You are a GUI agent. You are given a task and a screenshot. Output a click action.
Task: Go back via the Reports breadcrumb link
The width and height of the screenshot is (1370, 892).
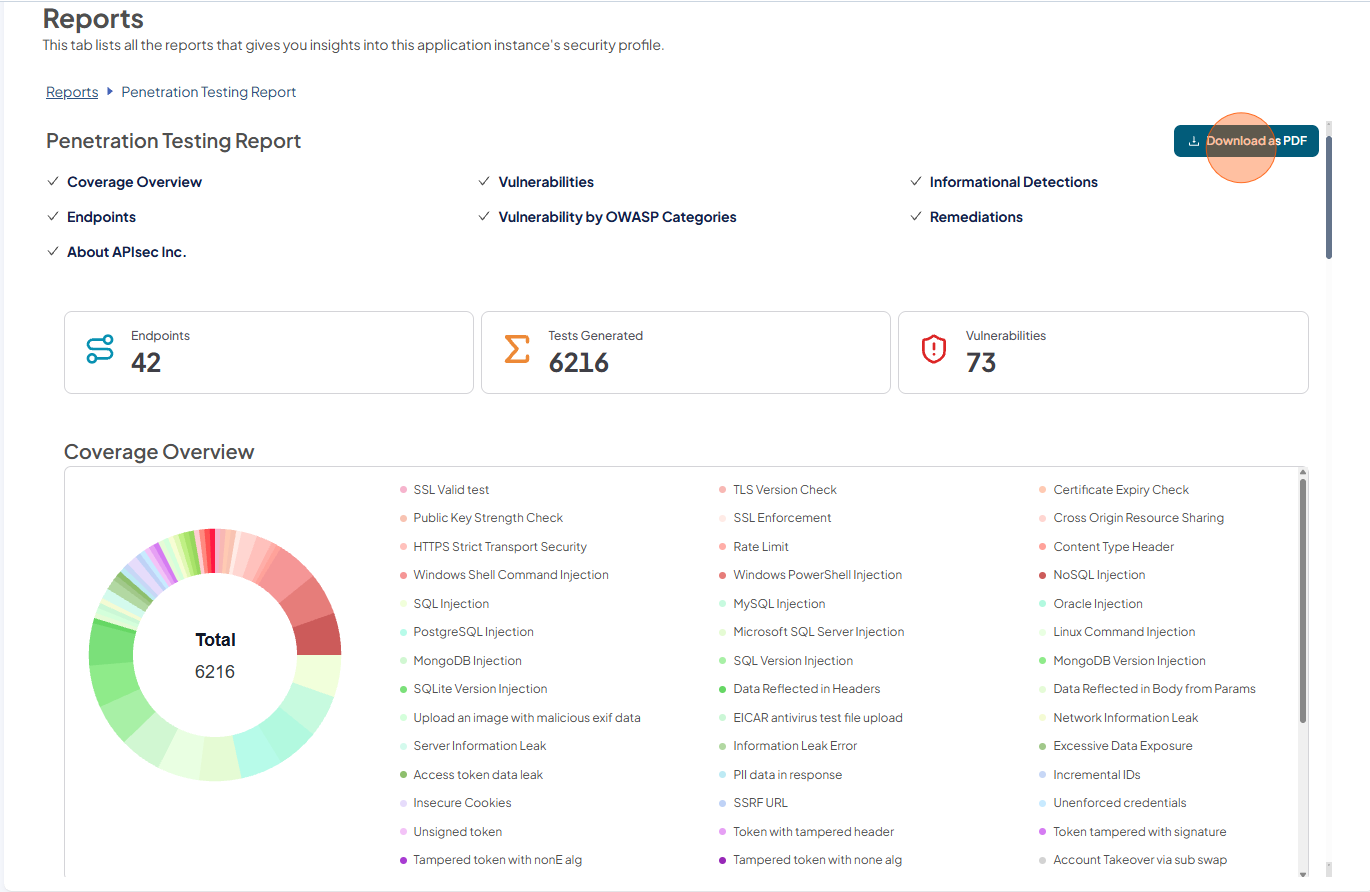72,92
